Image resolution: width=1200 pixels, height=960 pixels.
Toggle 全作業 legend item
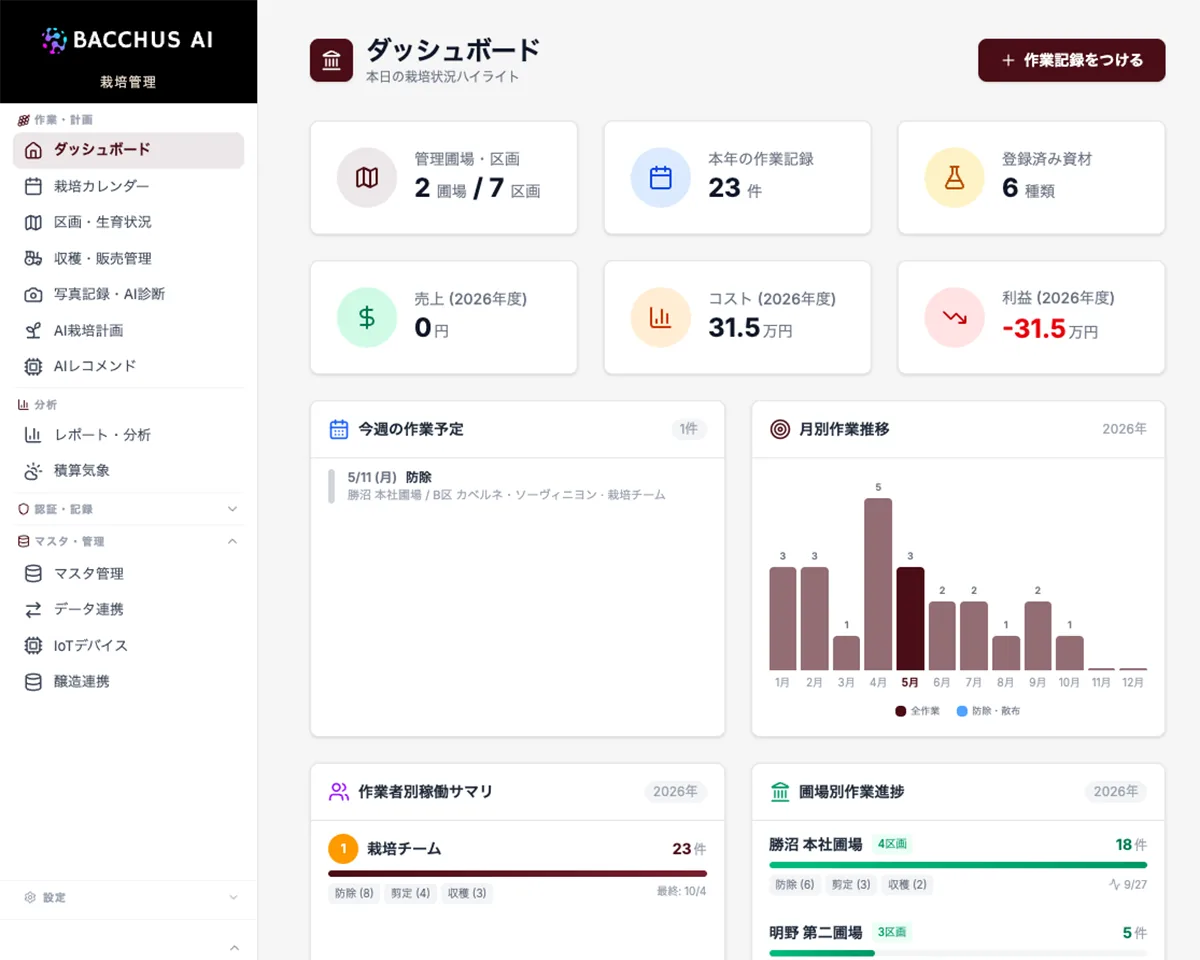tap(917, 711)
